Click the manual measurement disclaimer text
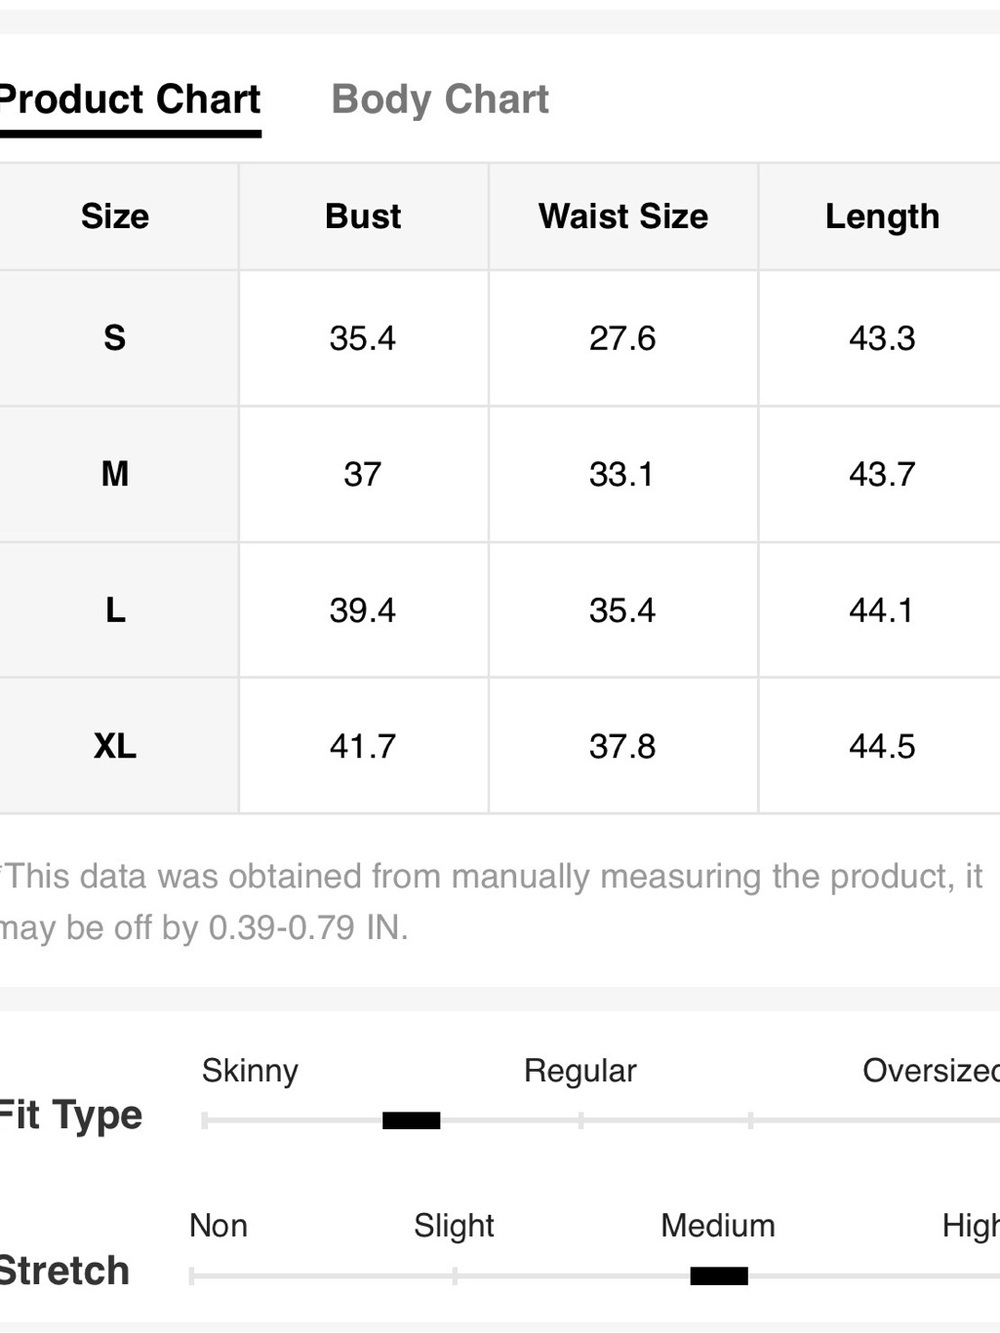 491,902
